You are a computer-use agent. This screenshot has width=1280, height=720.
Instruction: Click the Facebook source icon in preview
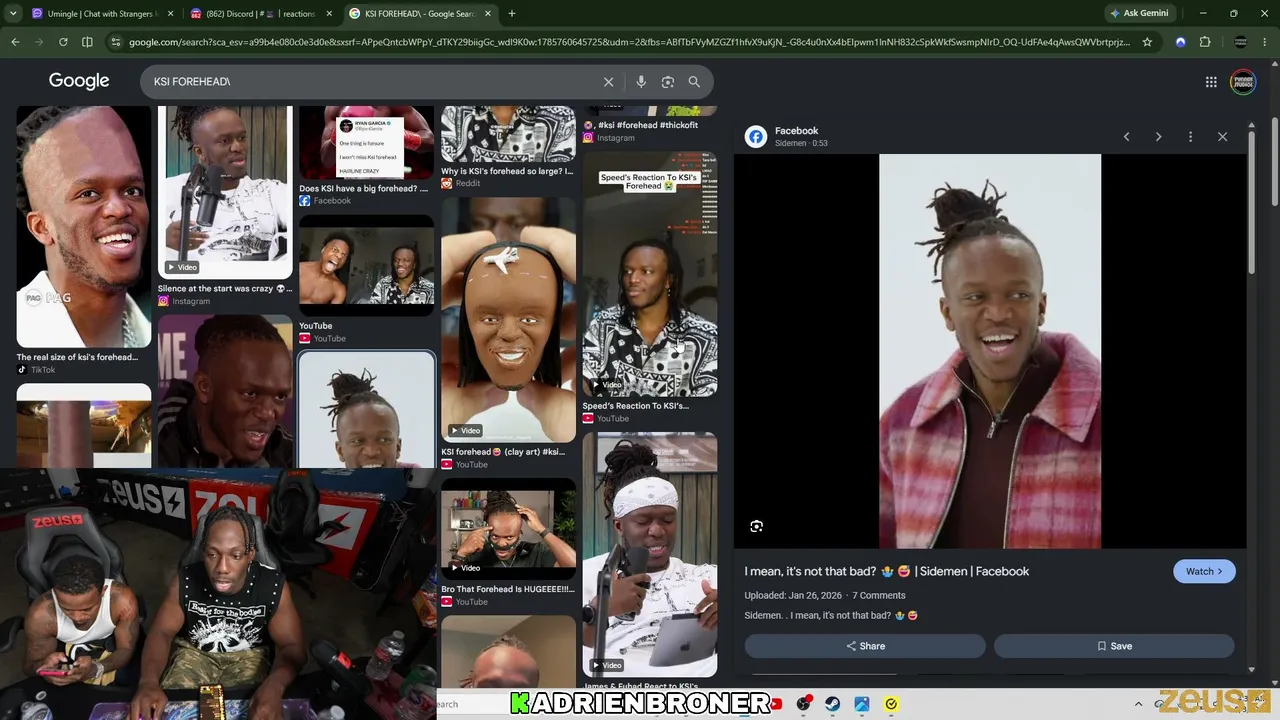(756, 137)
